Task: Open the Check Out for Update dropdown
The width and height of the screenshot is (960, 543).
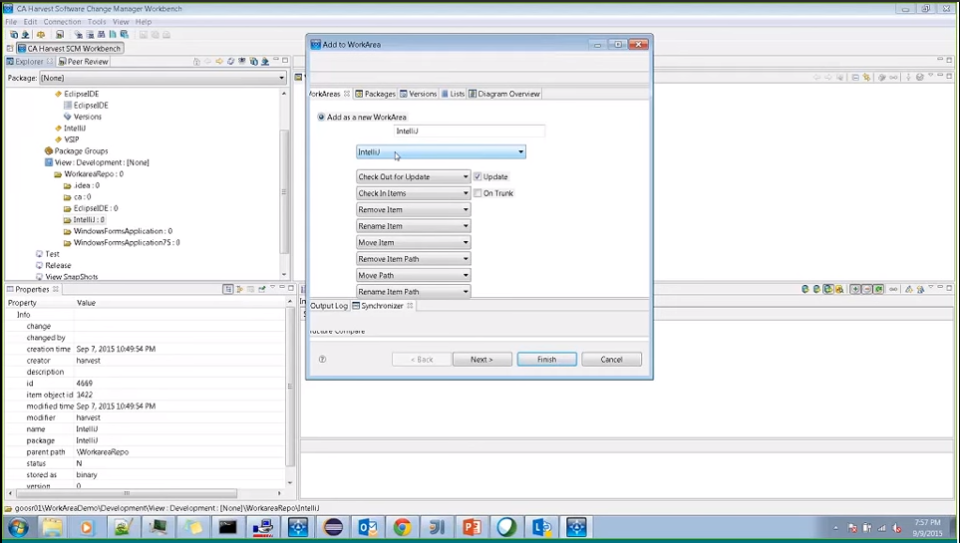Action: [x=413, y=176]
